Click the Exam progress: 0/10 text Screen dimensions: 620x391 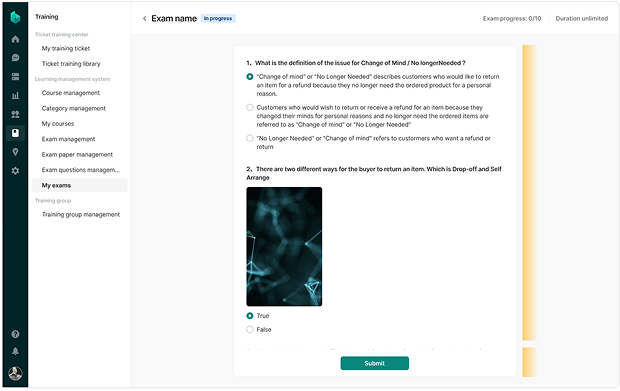click(512, 19)
